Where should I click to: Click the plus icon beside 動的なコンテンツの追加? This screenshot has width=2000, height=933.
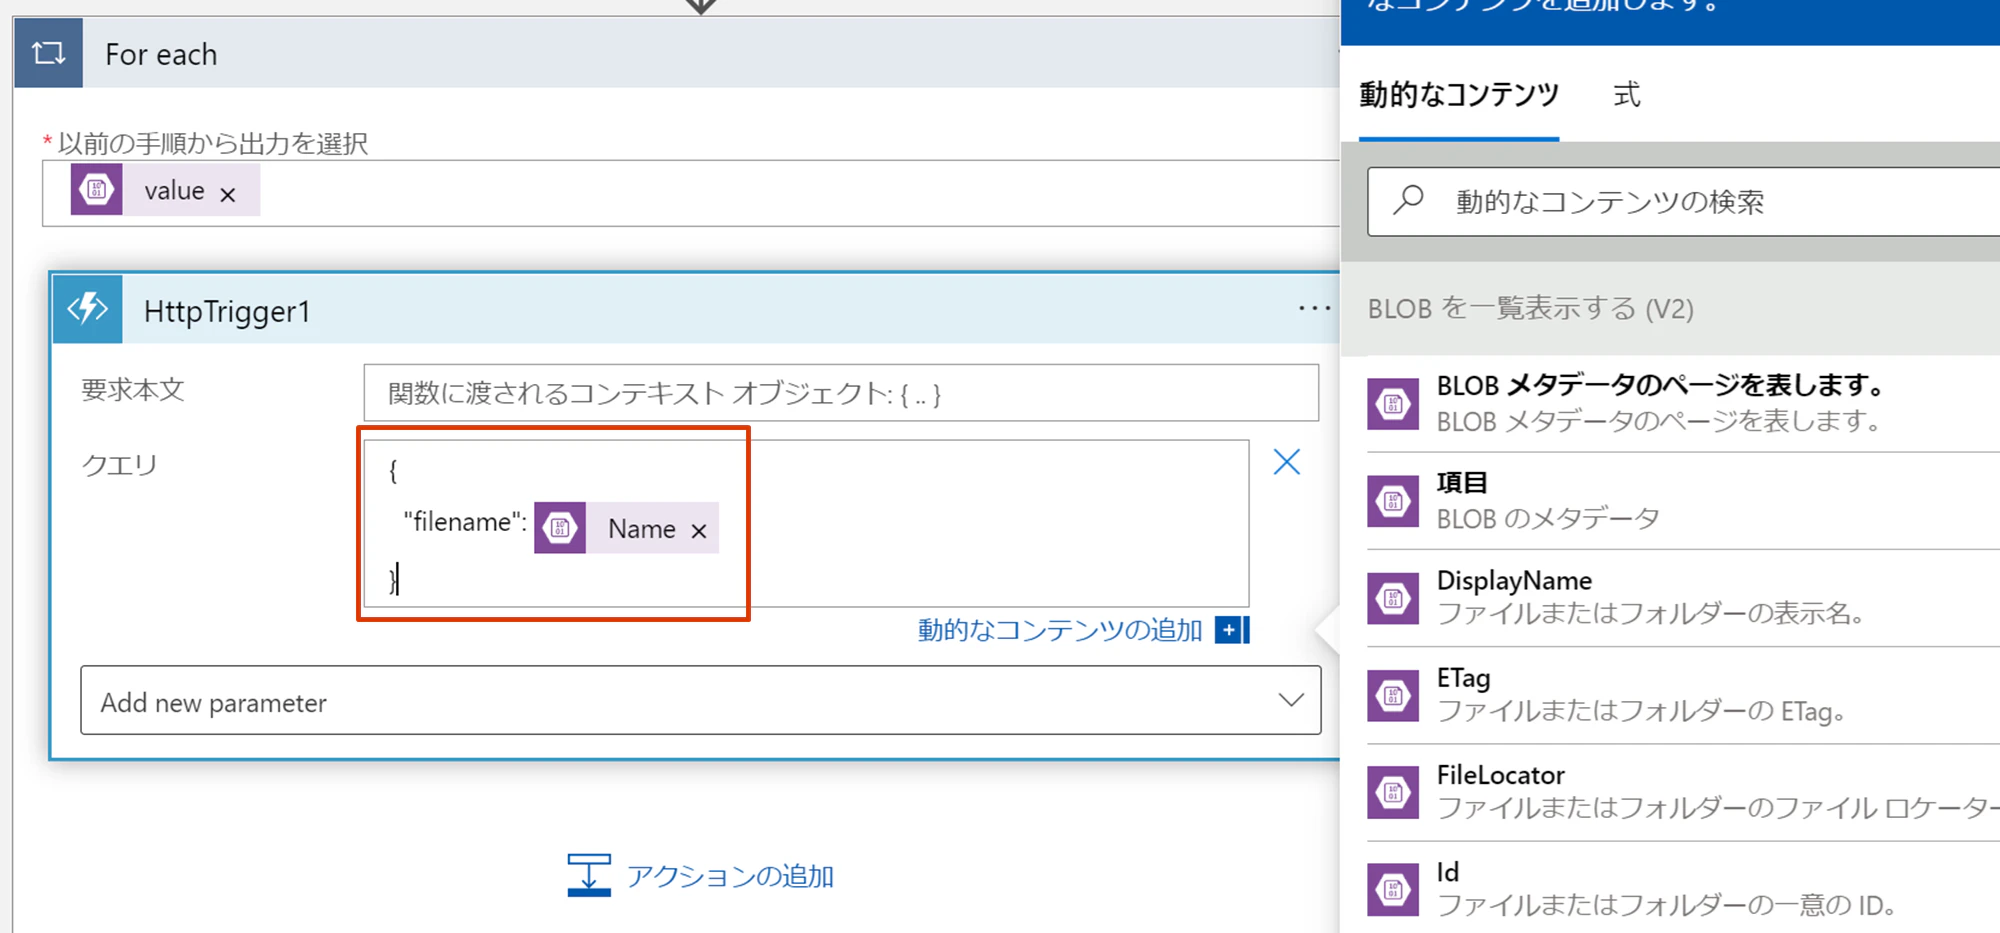pos(1231,630)
